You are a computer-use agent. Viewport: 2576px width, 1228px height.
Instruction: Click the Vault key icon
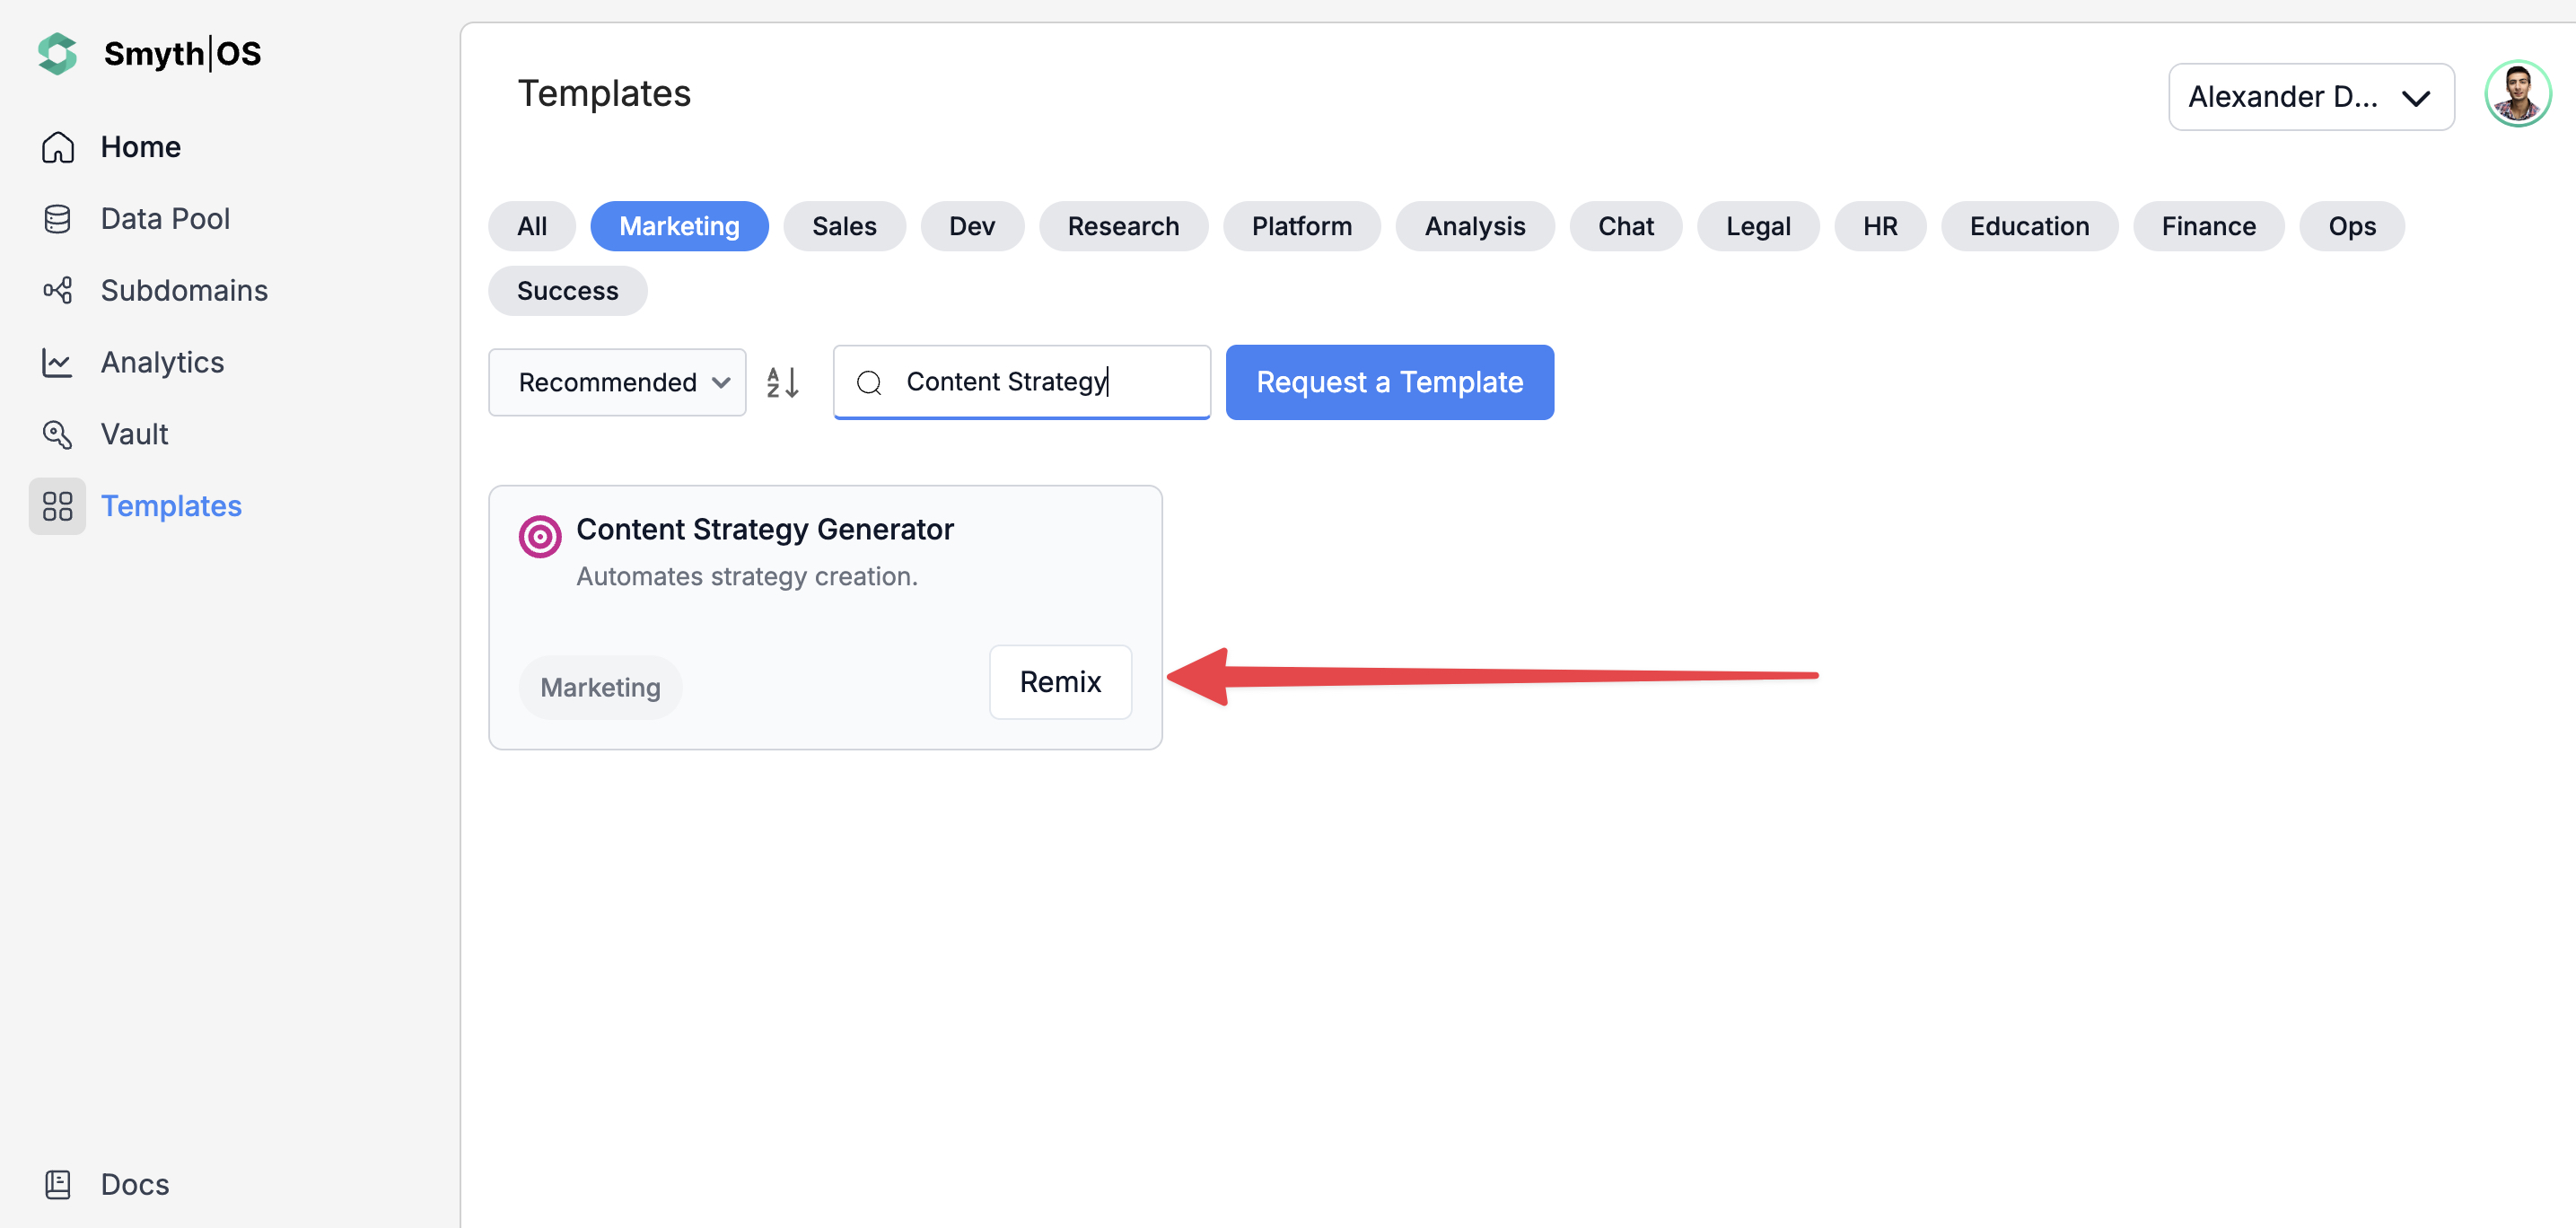(x=57, y=434)
